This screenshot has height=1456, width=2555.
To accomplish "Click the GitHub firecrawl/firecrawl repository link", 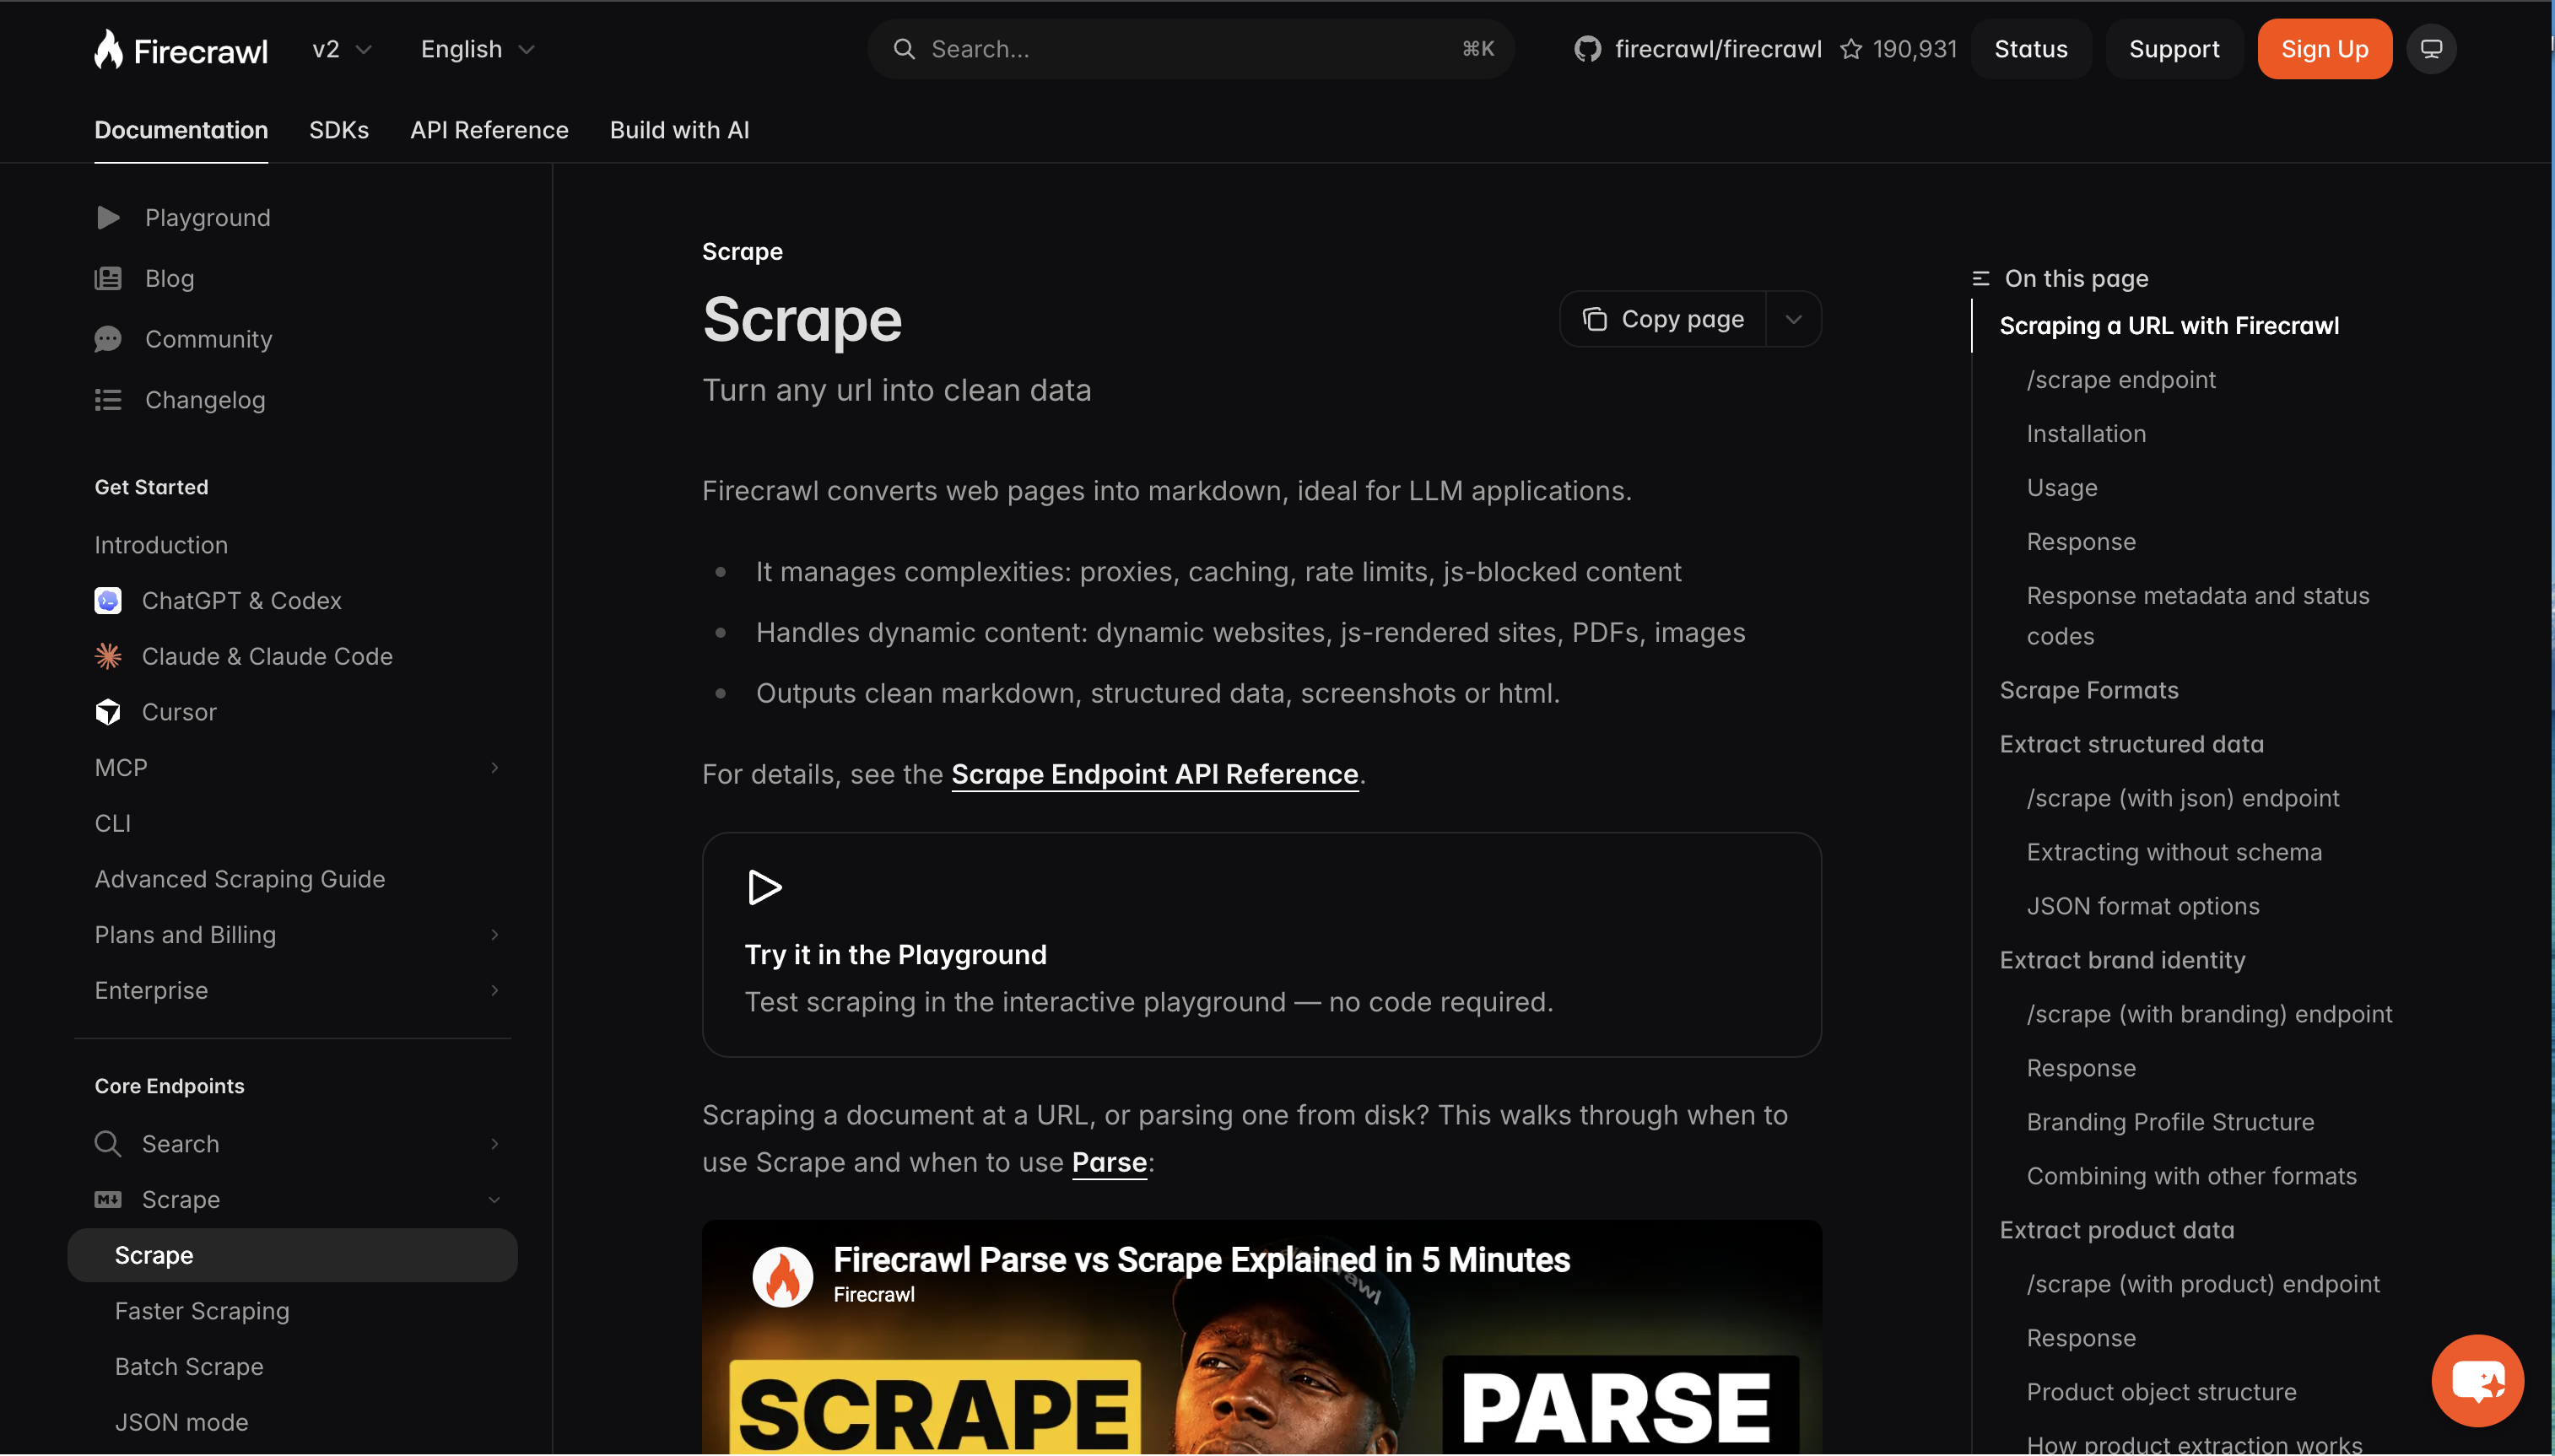I will [x=1697, y=49].
